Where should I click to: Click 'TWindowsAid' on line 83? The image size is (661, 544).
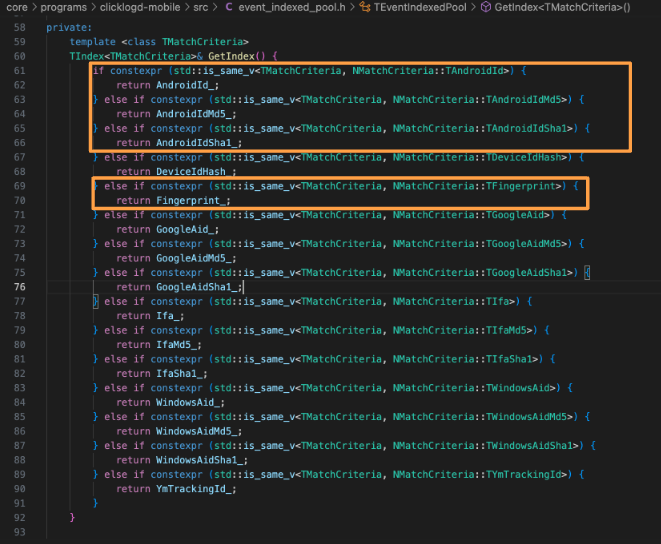pyautogui.click(x=518, y=388)
